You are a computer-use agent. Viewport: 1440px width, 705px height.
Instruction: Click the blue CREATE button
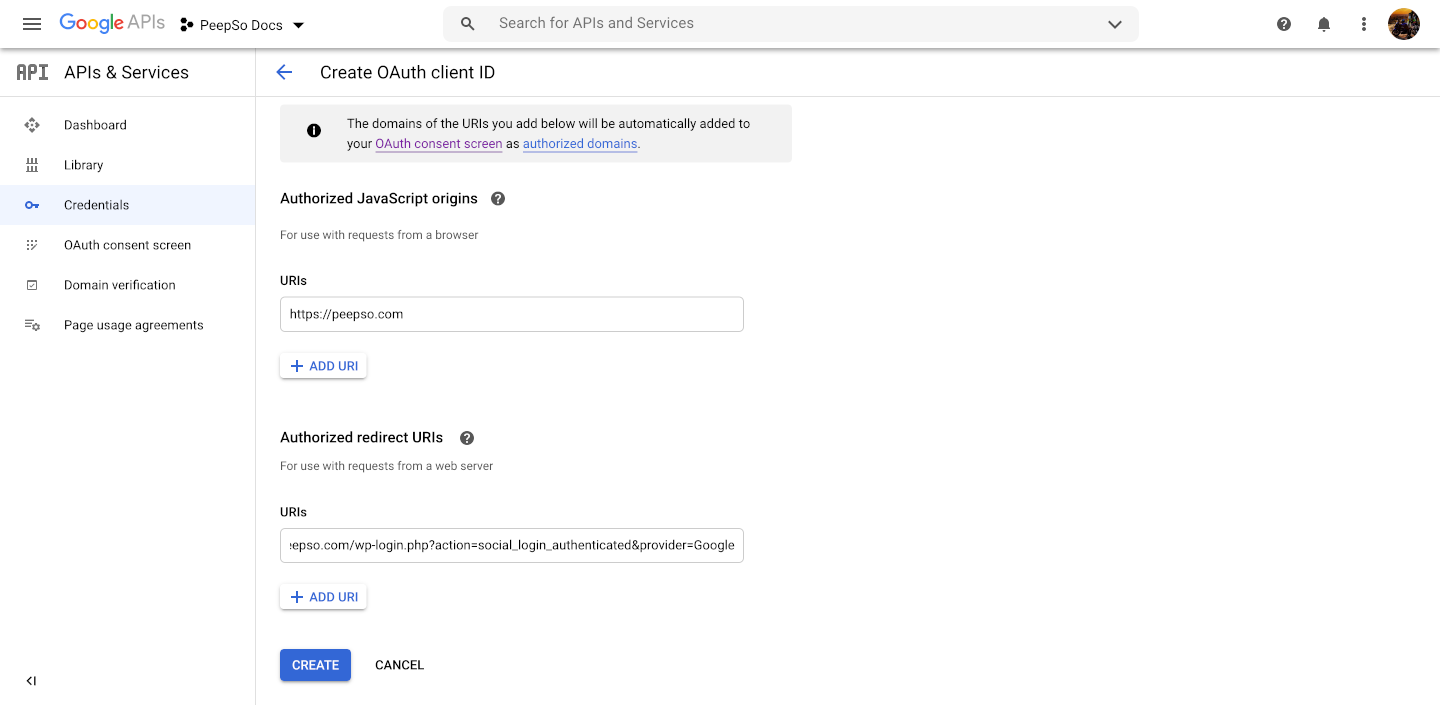pos(315,665)
